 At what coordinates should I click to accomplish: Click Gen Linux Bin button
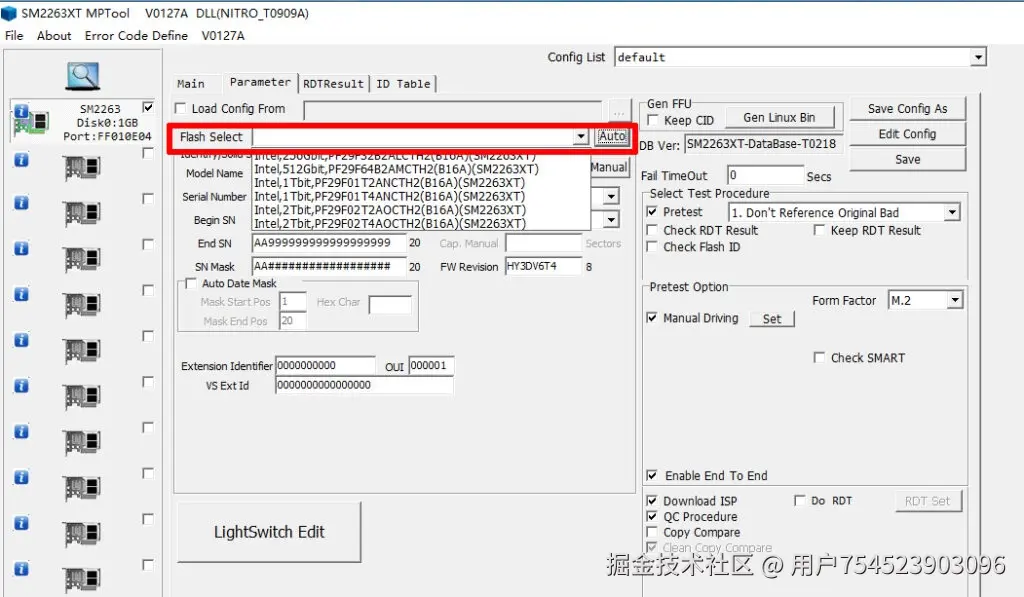[779, 118]
